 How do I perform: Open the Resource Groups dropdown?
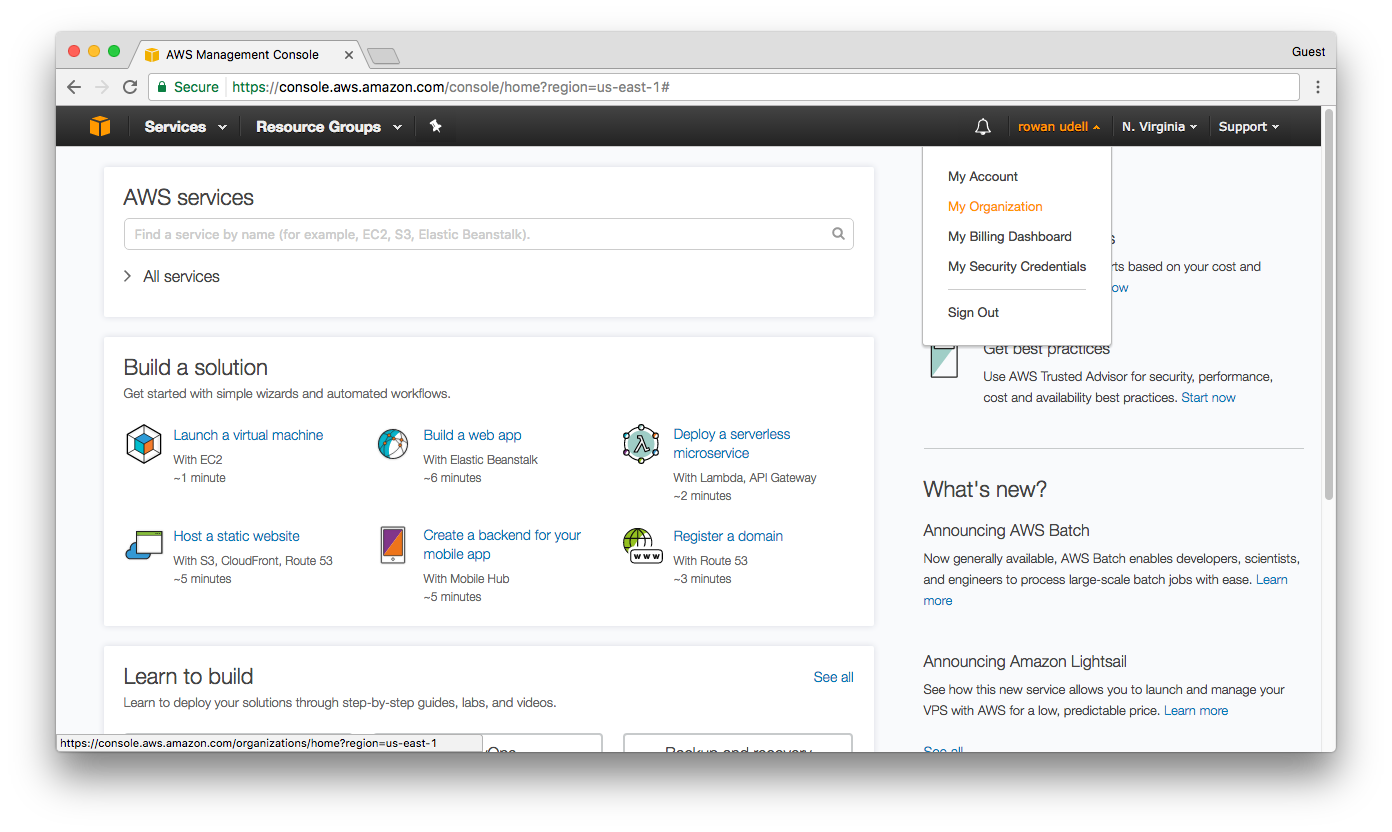329,127
